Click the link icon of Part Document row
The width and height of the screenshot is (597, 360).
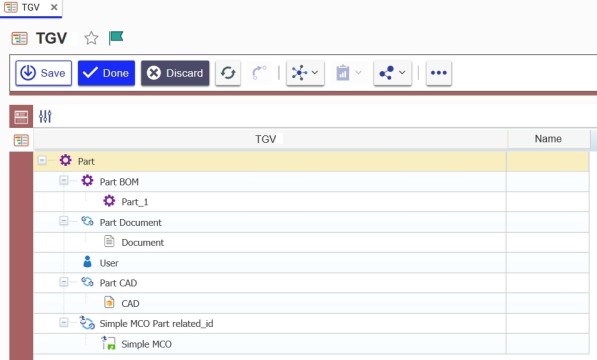click(87, 221)
